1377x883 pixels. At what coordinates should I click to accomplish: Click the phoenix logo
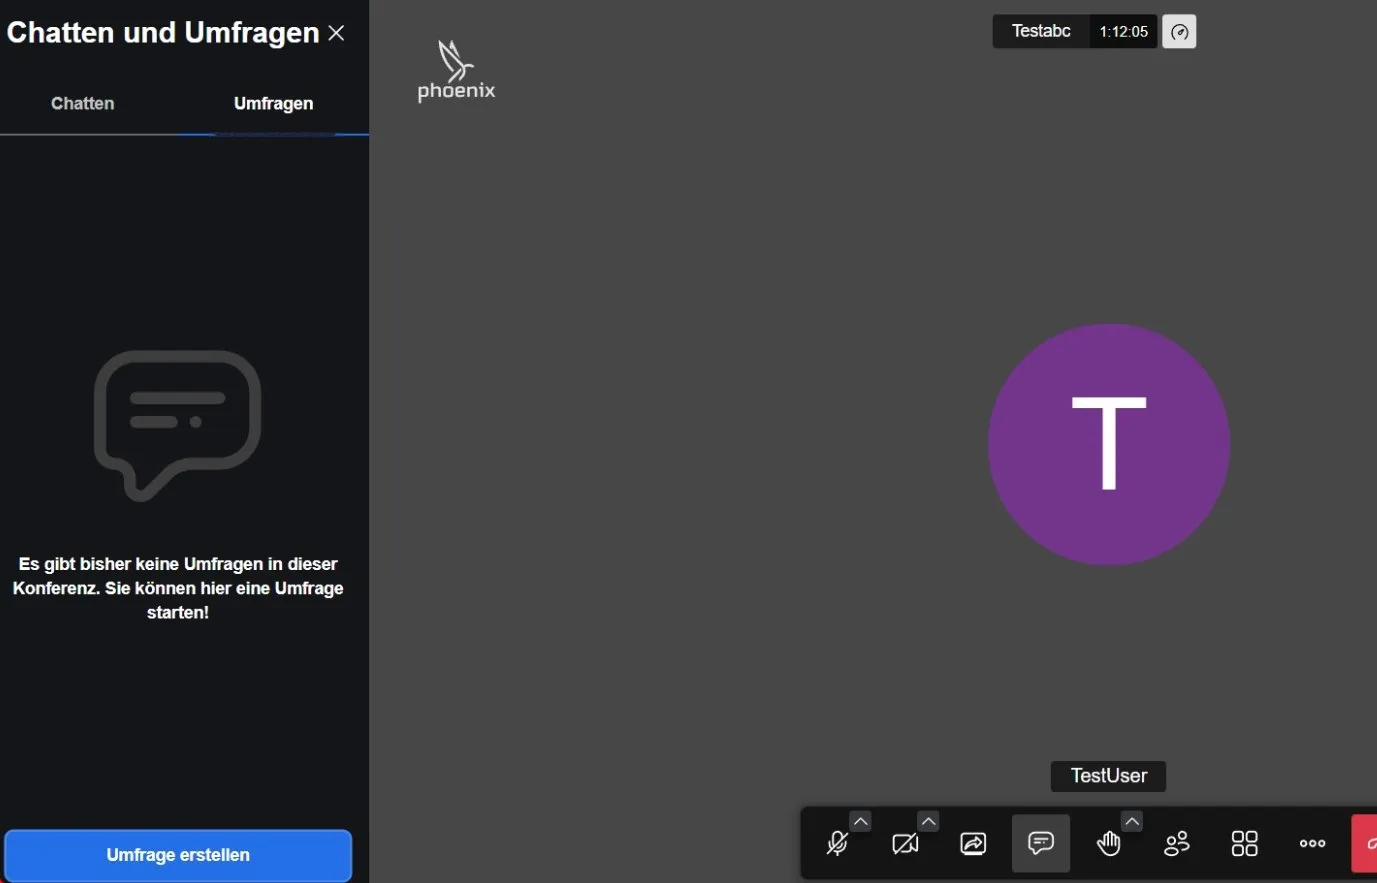click(456, 71)
